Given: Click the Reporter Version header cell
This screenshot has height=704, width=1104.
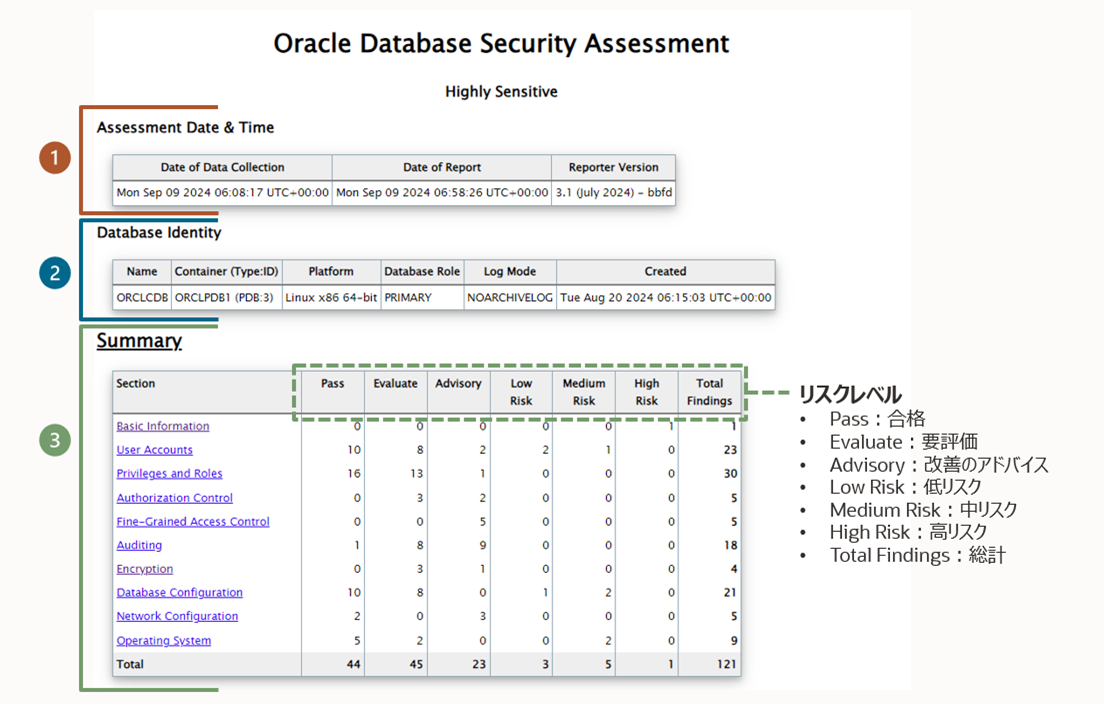Looking at the screenshot, I should (x=613, y=167).
